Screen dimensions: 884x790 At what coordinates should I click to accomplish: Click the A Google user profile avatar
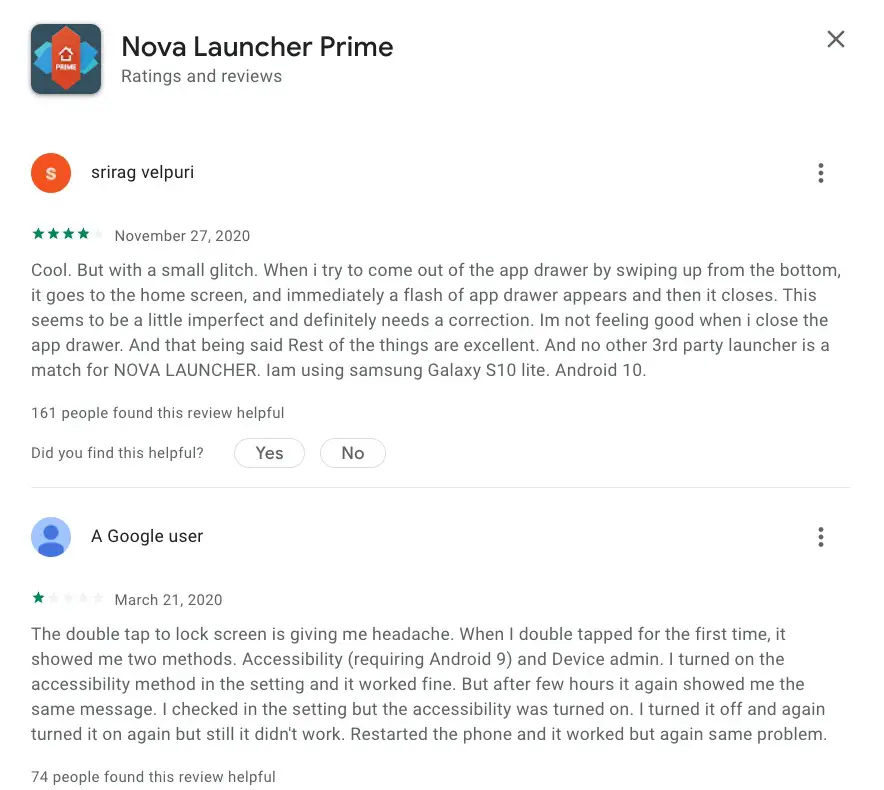coord(51,537)
